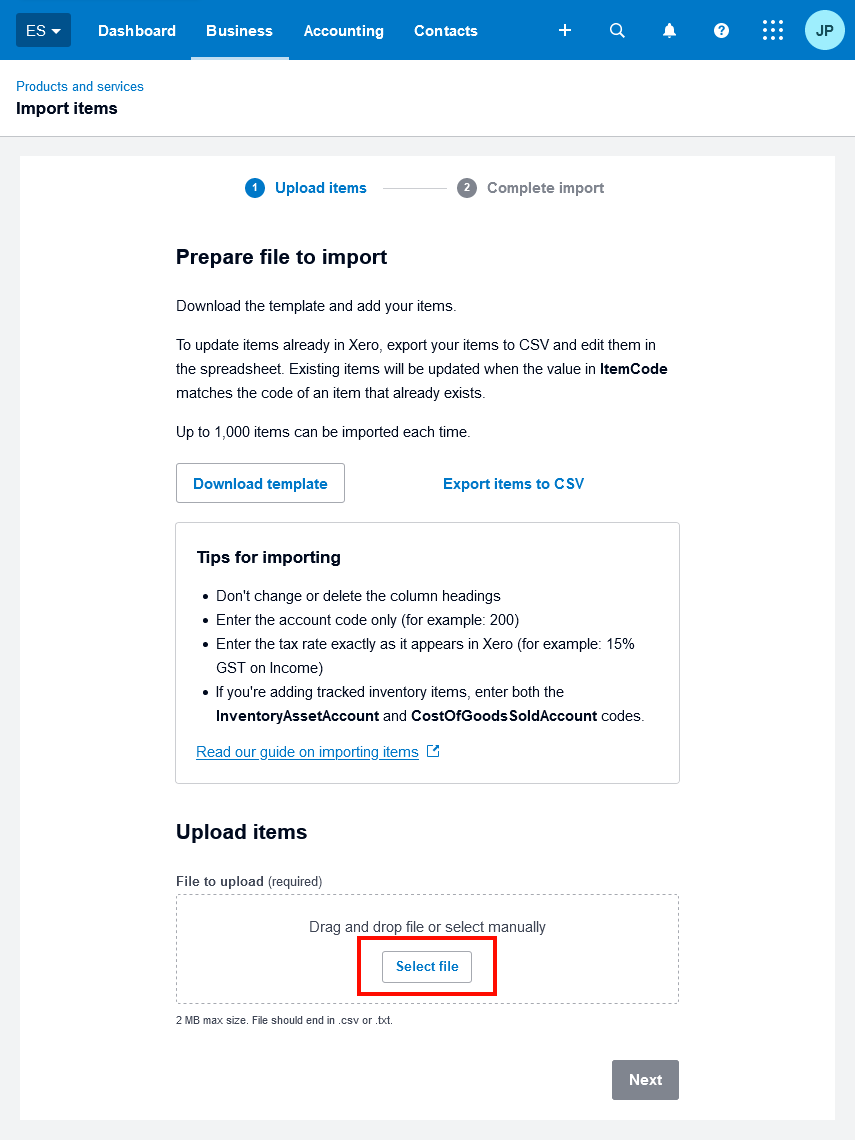Click Export items to CSV
The image size is (855, 1140).
[x=513, y=483]
